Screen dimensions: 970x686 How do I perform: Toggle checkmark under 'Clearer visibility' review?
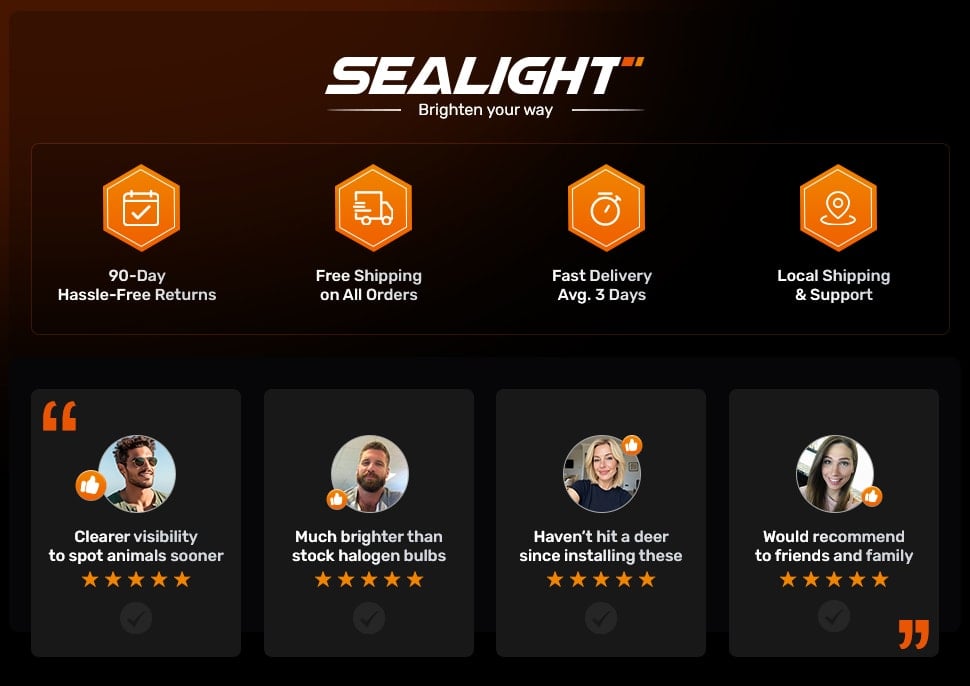coord(136,619)
